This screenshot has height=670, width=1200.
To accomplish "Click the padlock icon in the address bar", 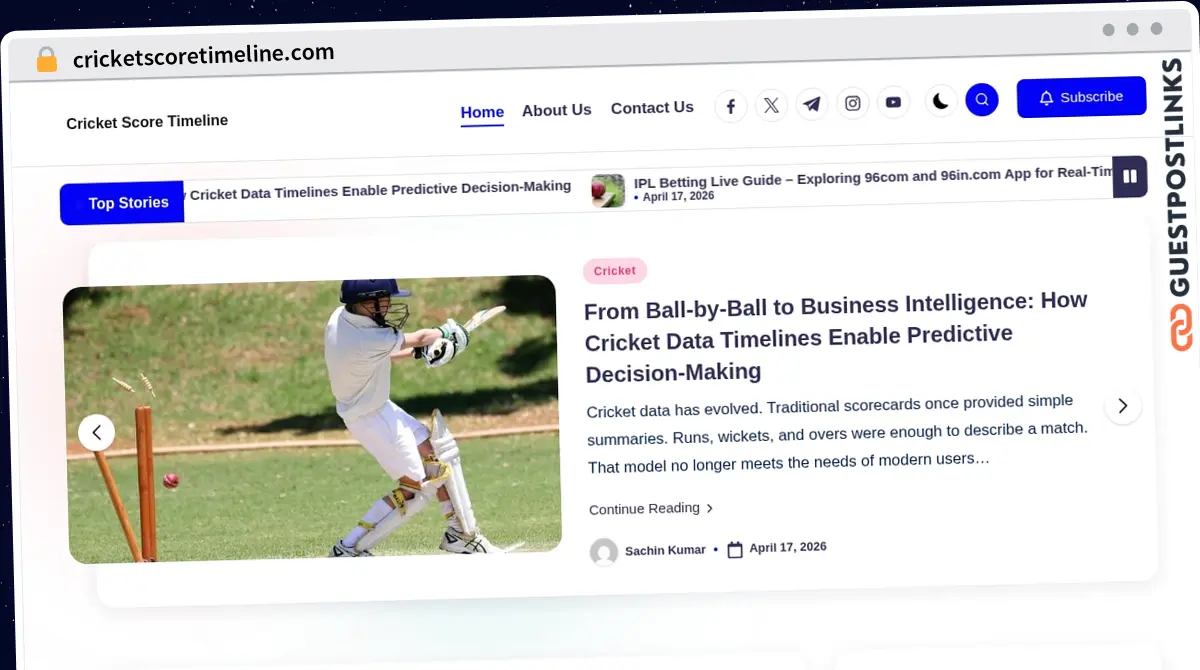I will [46, 59].
